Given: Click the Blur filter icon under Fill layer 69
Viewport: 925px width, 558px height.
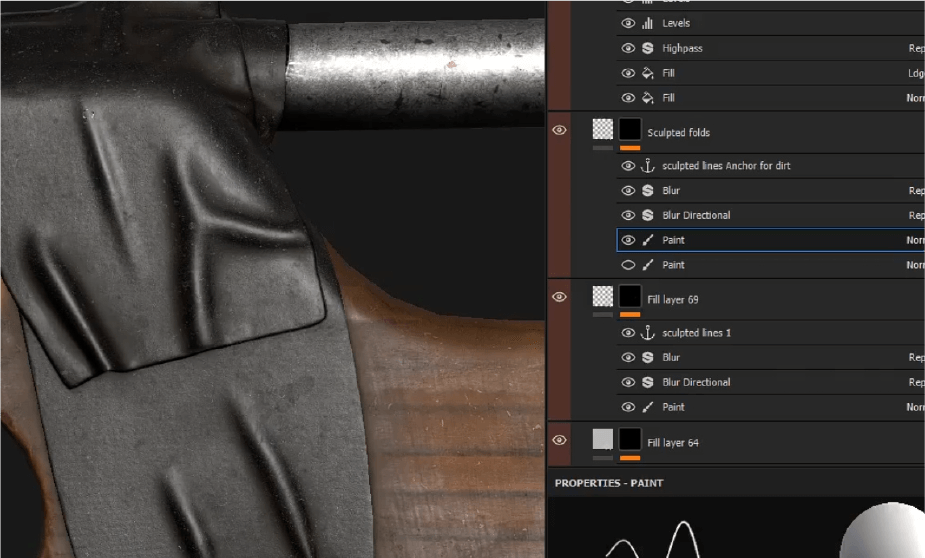Looking at the screenshot, I should click(648, 357).
